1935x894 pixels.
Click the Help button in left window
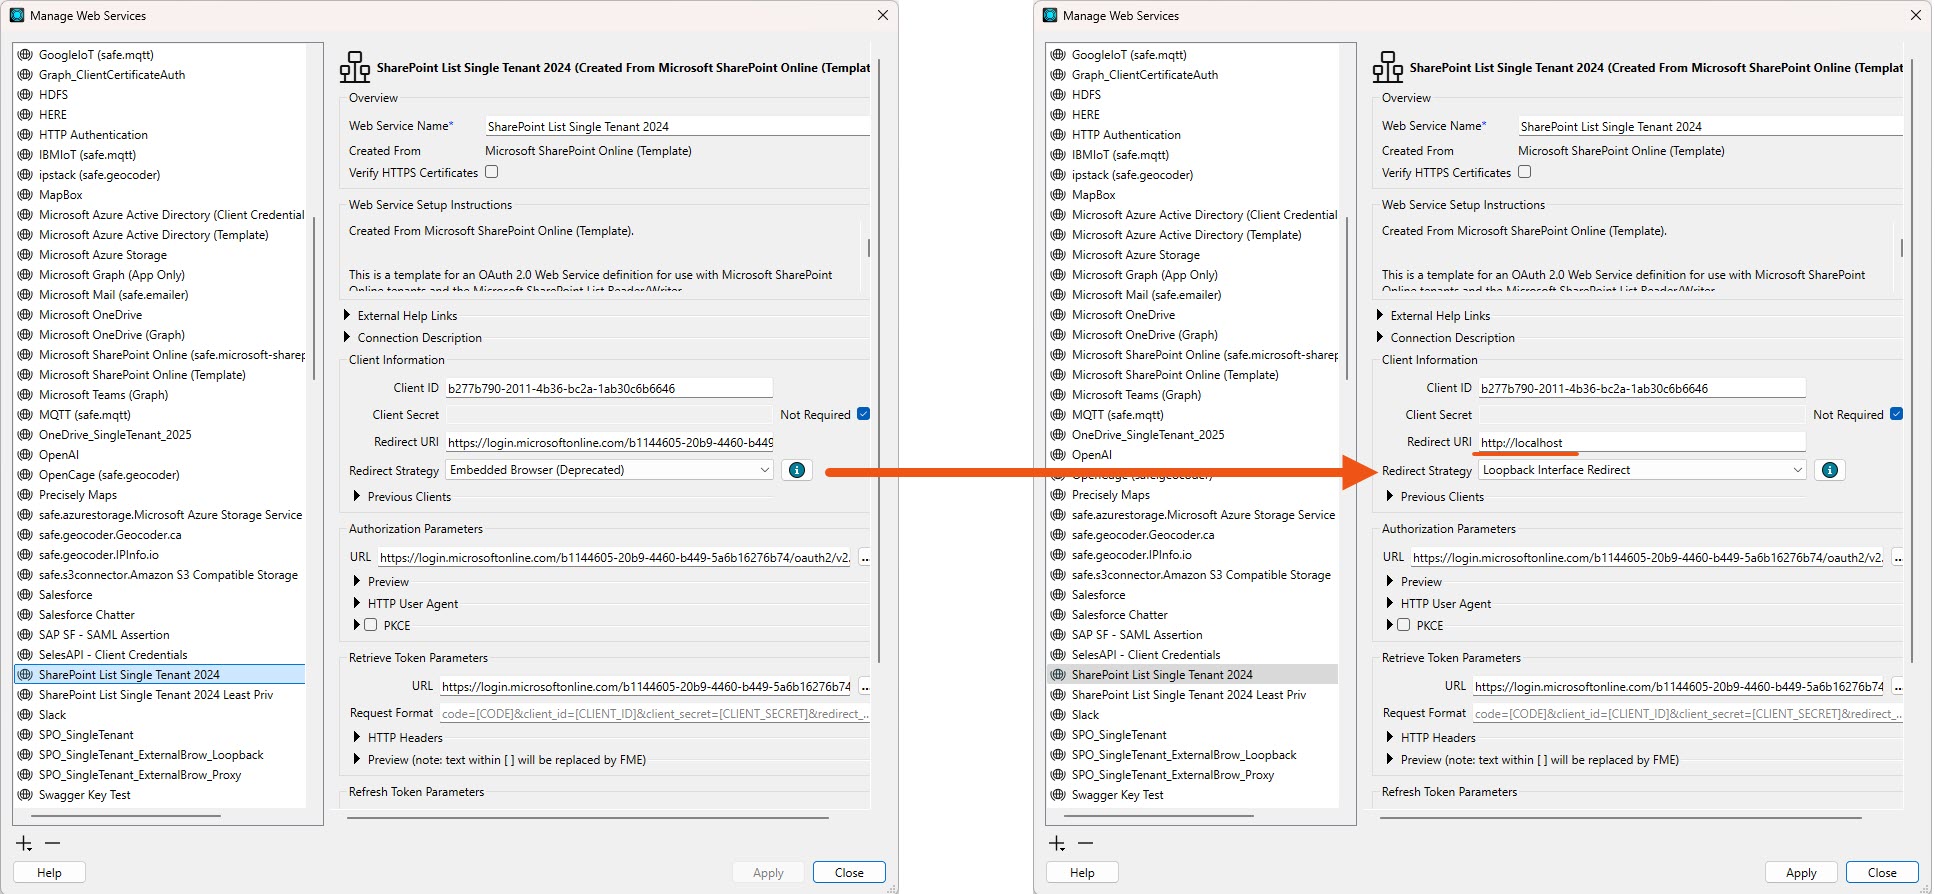(x=49, y=873)
